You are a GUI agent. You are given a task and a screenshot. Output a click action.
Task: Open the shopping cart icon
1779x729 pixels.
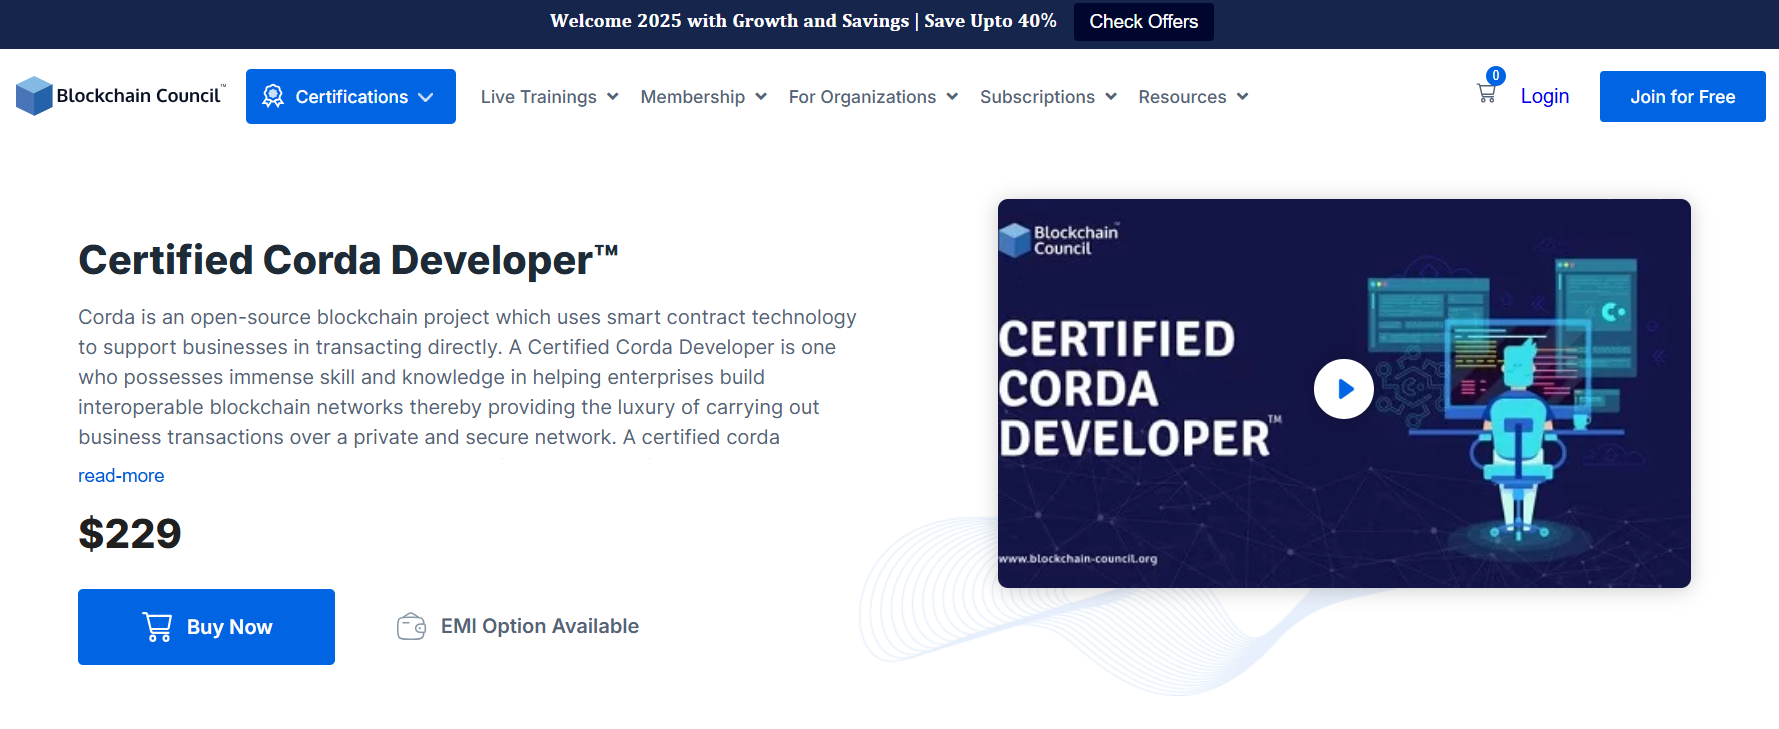pyautogui.click(x=1486, y=94)
